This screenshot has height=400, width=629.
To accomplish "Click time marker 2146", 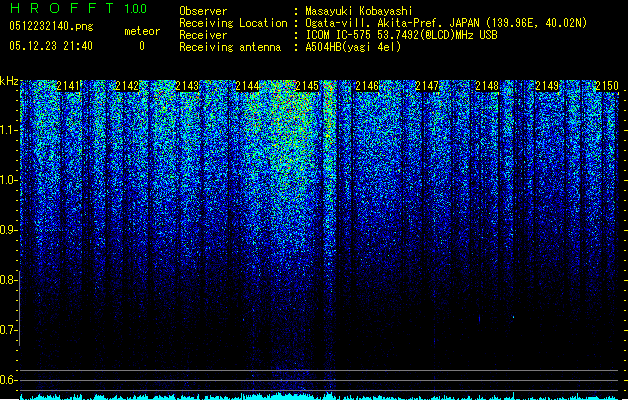I will tap(367, 86).
